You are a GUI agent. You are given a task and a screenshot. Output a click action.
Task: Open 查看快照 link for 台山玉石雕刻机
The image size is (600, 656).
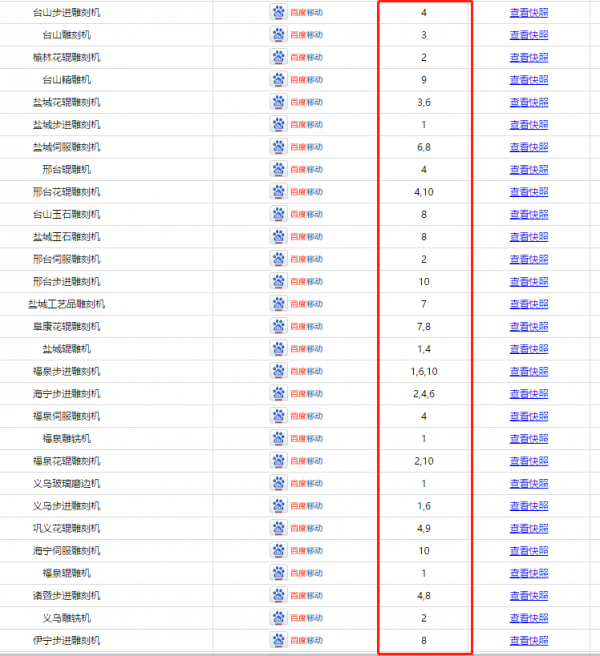tap(529, 214)
